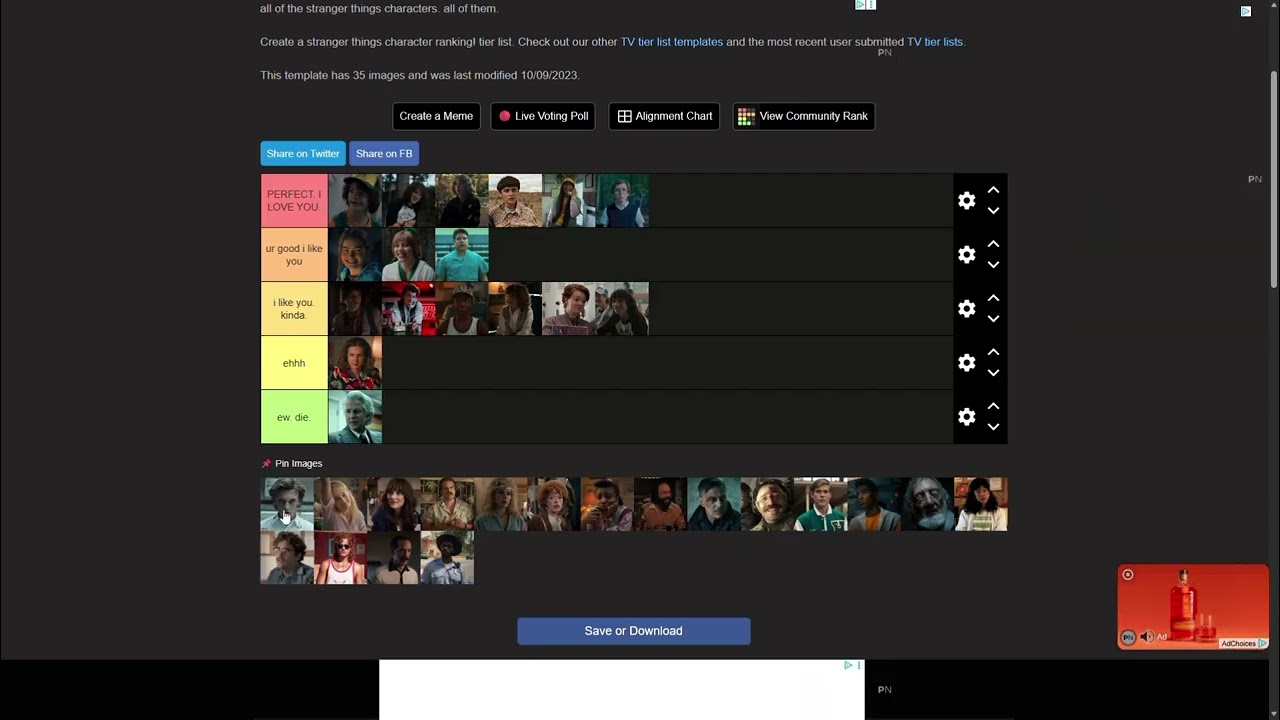The height and width of the screenshot is (720, 1280).
Task: Open the Alignment Chart
Action: (x=664, y=116)
